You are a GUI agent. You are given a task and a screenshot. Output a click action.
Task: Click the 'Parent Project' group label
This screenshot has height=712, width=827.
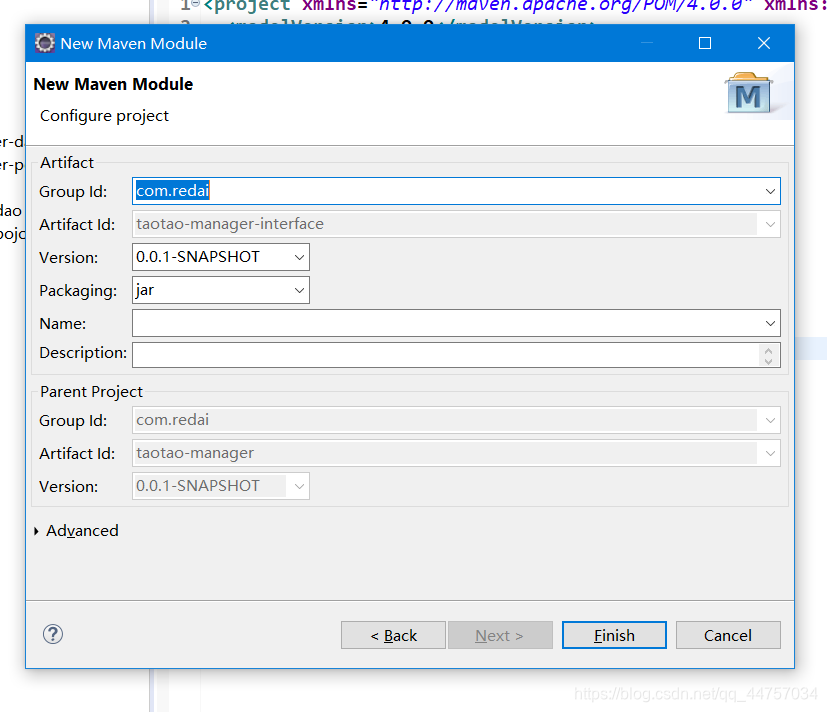tap(91, 392)
